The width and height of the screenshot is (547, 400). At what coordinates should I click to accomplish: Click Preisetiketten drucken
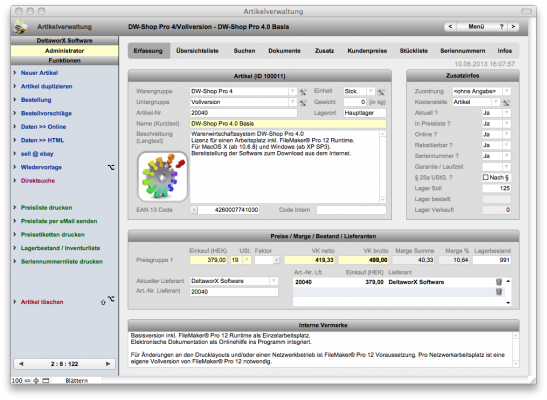52,235
